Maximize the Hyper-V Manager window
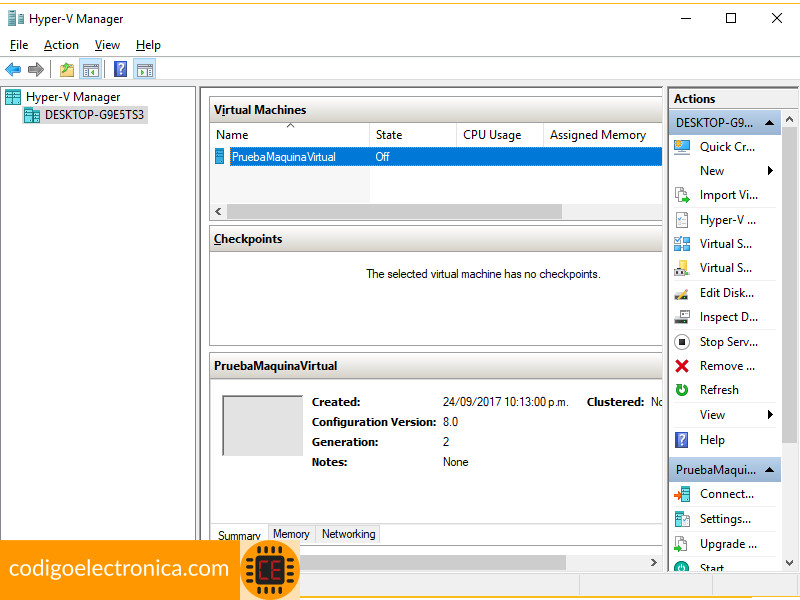Screen dimensions: 800x600 click(731, 18)
